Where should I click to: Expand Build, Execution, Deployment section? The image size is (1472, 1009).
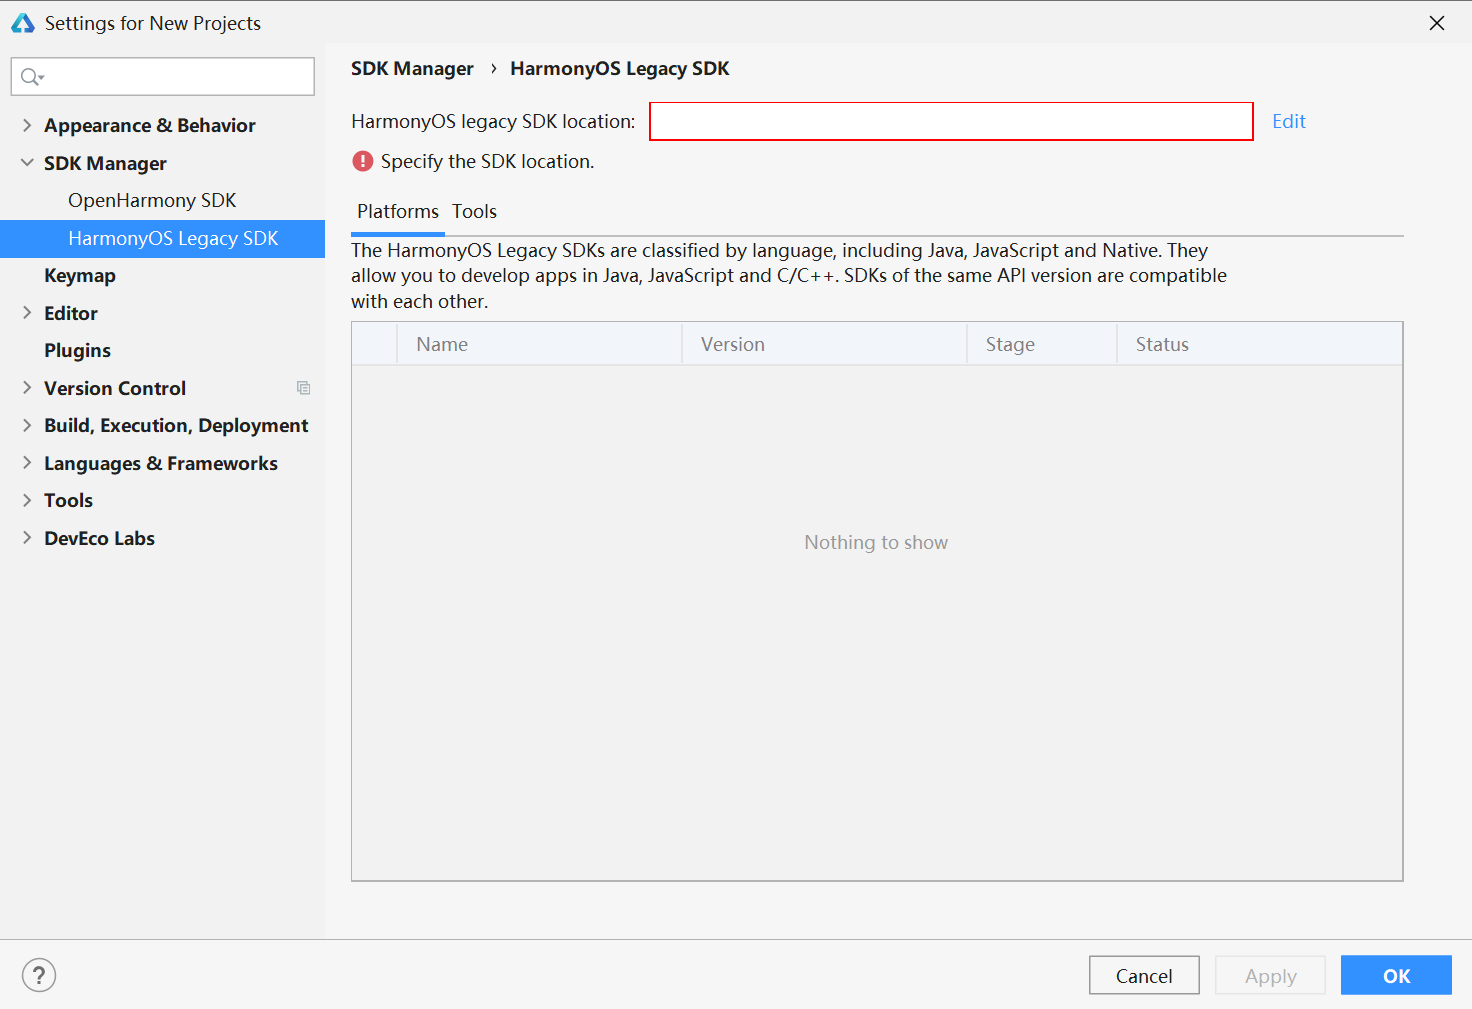tap(27, 425)
